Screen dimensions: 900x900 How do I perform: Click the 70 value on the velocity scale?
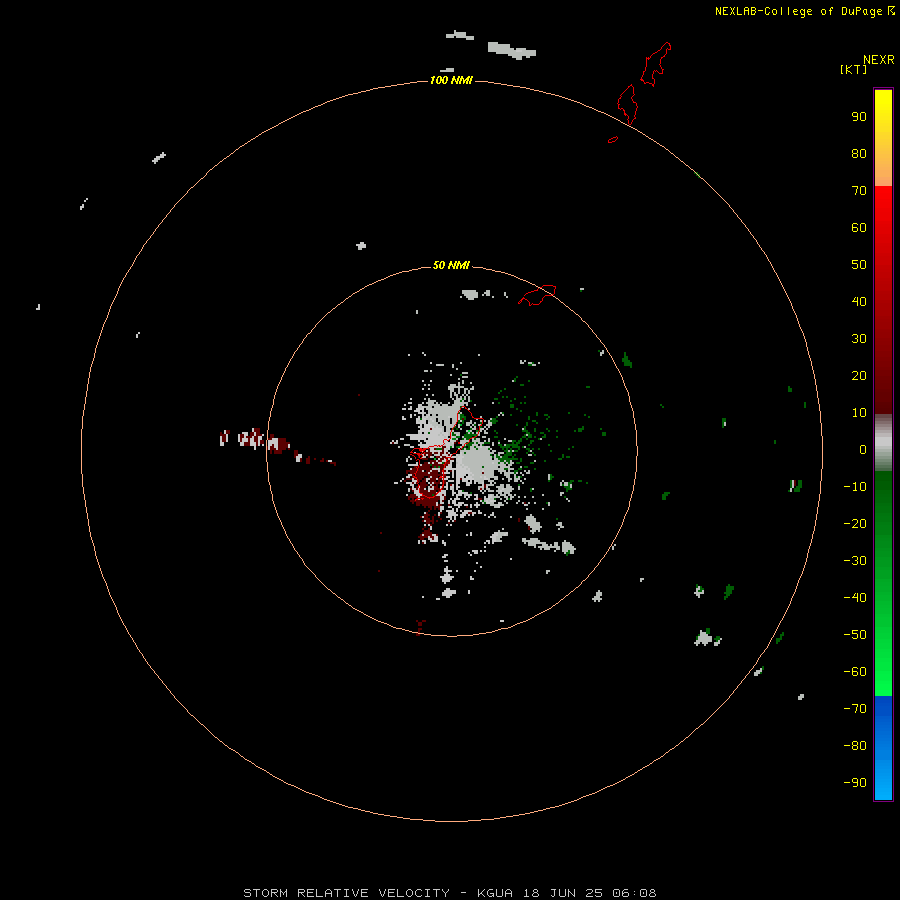pyautogui.click(x=859, y=191)
